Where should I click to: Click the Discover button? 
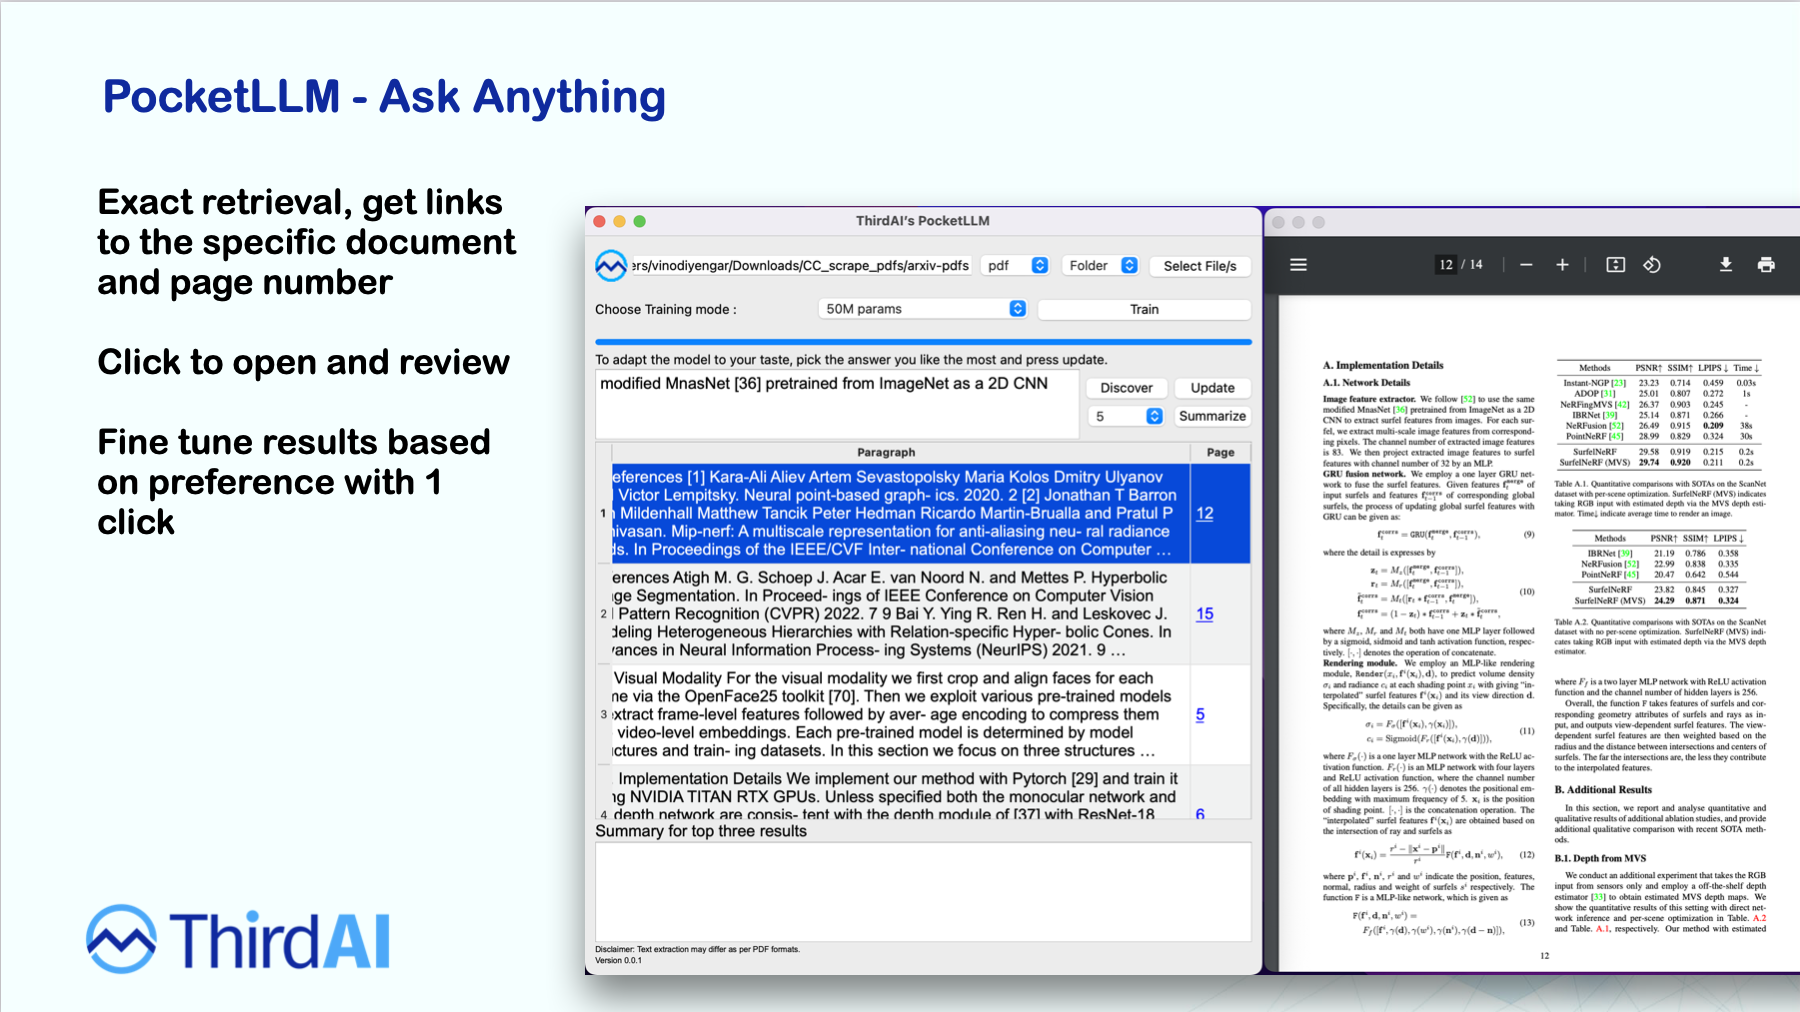[1126, 388]
